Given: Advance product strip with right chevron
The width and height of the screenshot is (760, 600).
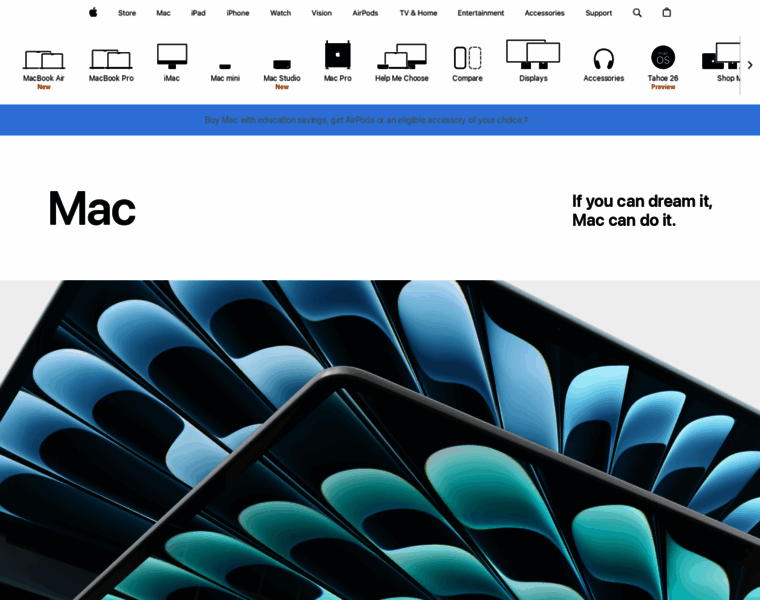Looking at the screenshot, I should (750, 65).
